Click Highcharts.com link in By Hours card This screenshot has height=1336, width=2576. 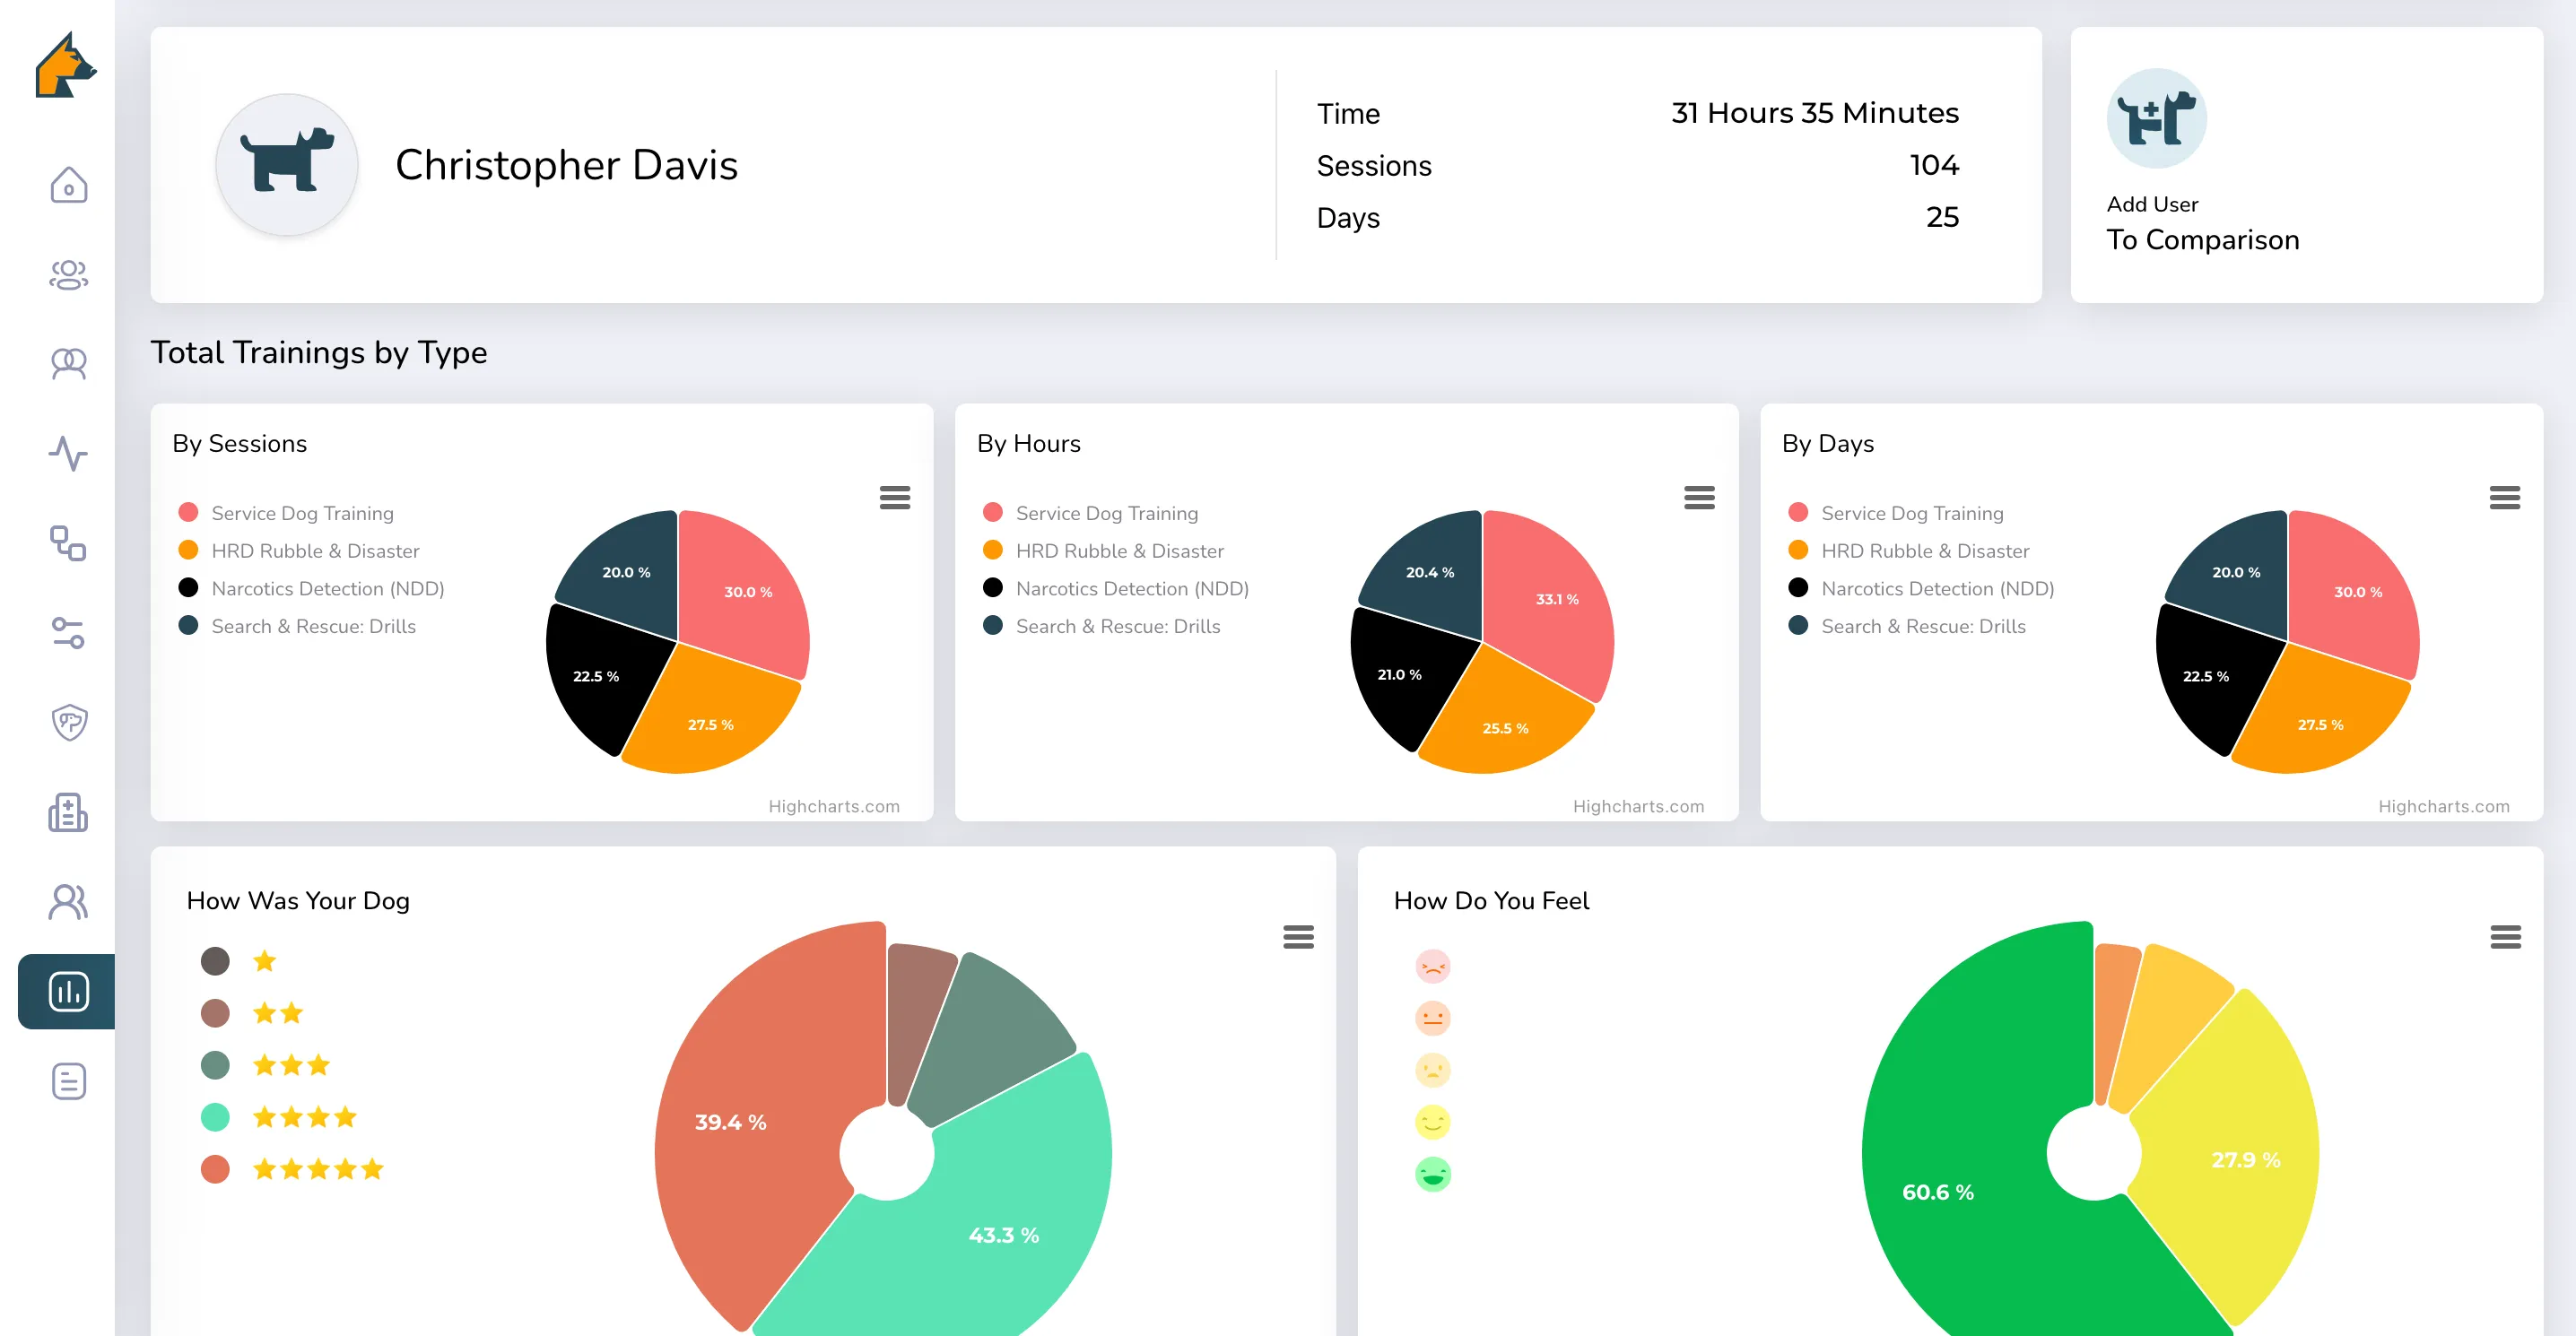pos(1638,806)
